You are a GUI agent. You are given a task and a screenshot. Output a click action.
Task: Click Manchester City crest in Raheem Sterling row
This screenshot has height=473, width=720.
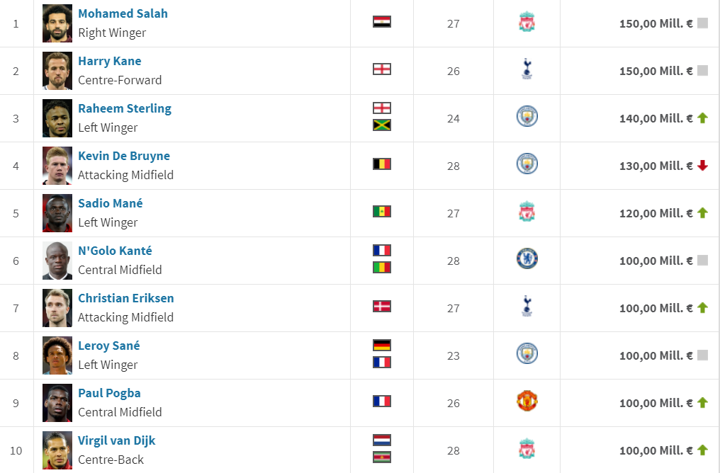point(527,117)
